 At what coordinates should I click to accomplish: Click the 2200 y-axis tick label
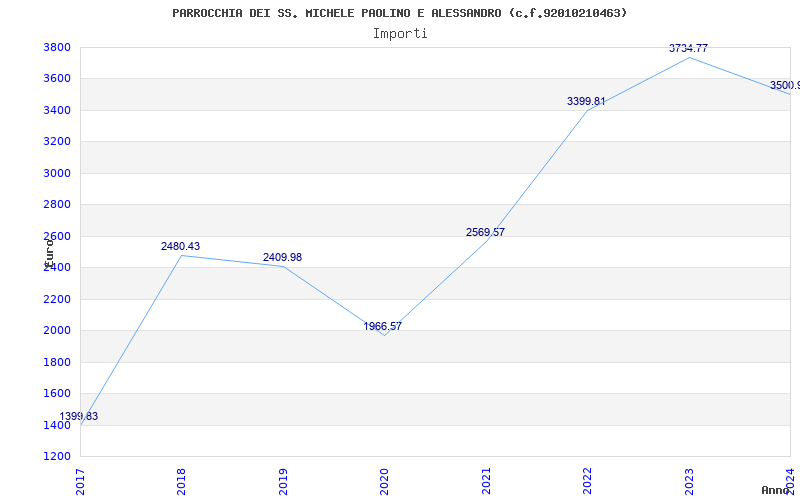click(x=57, y=299)
